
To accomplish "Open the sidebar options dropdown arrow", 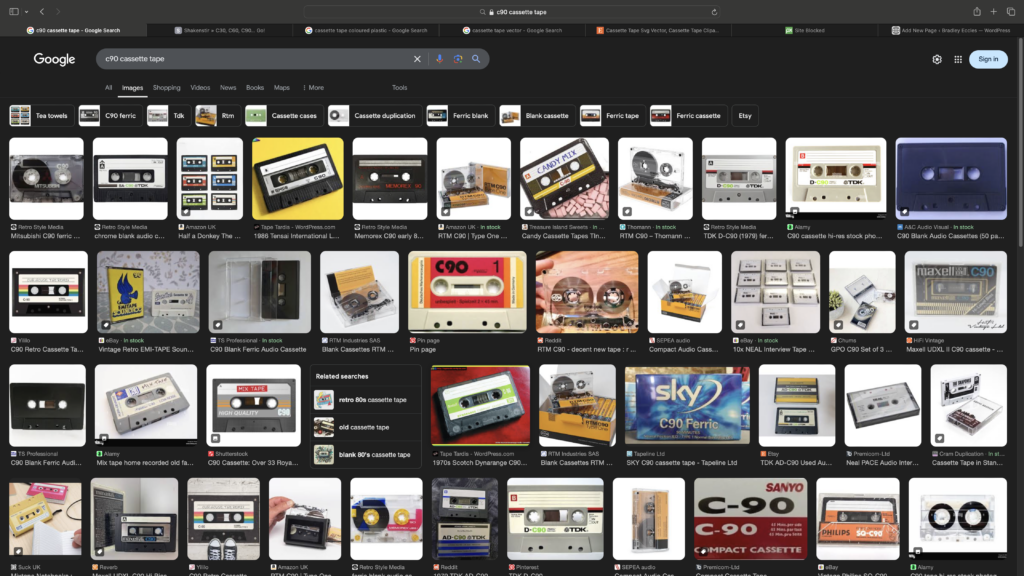I will 26,12.
